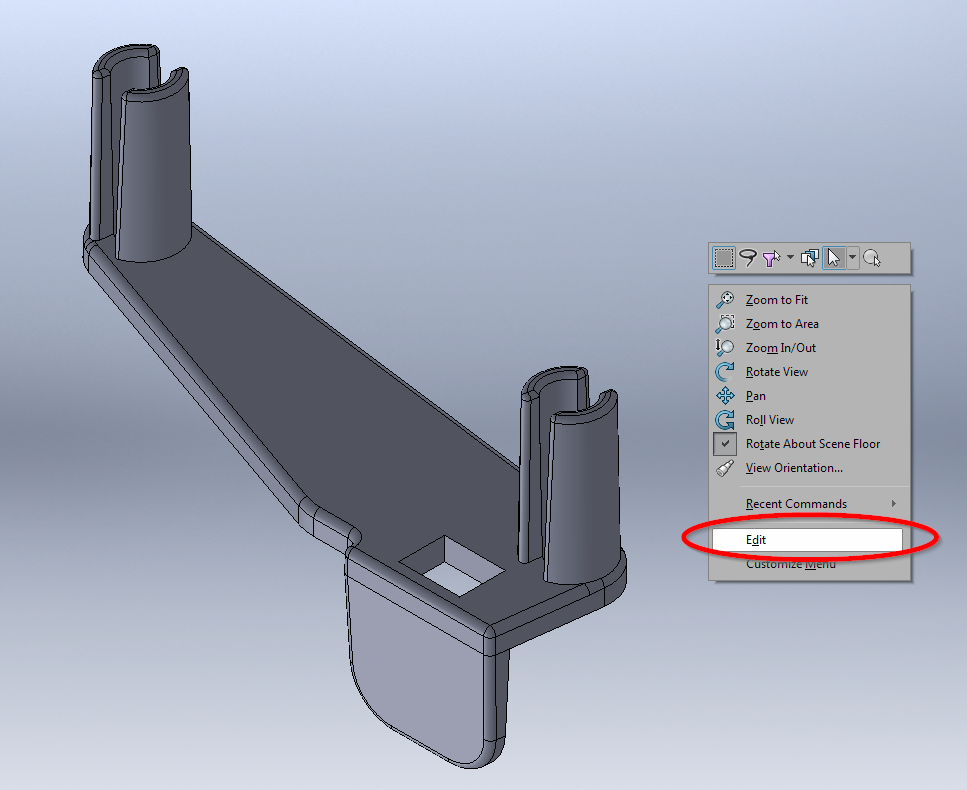
Task: Expand the Recent Commands submenu
Action: point(809,504)
